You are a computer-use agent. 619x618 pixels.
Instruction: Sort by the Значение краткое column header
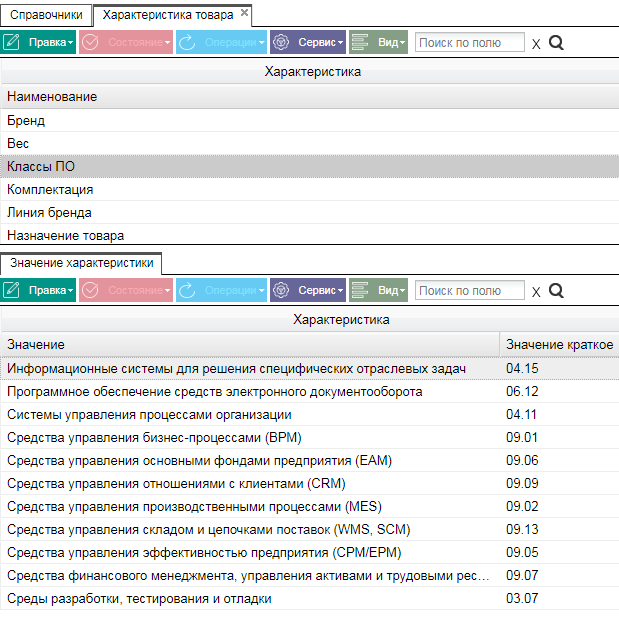(559, 345)
